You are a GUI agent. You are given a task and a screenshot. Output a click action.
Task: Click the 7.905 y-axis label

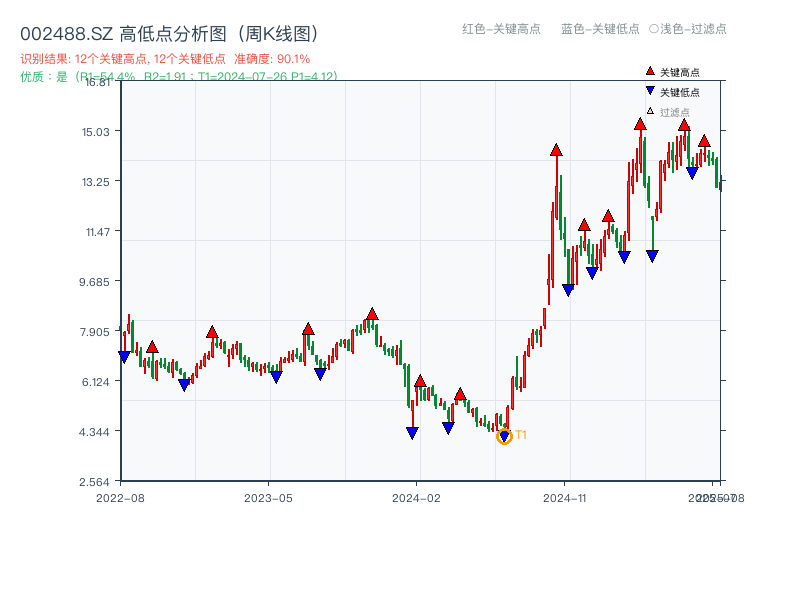[x=94, y=332]
